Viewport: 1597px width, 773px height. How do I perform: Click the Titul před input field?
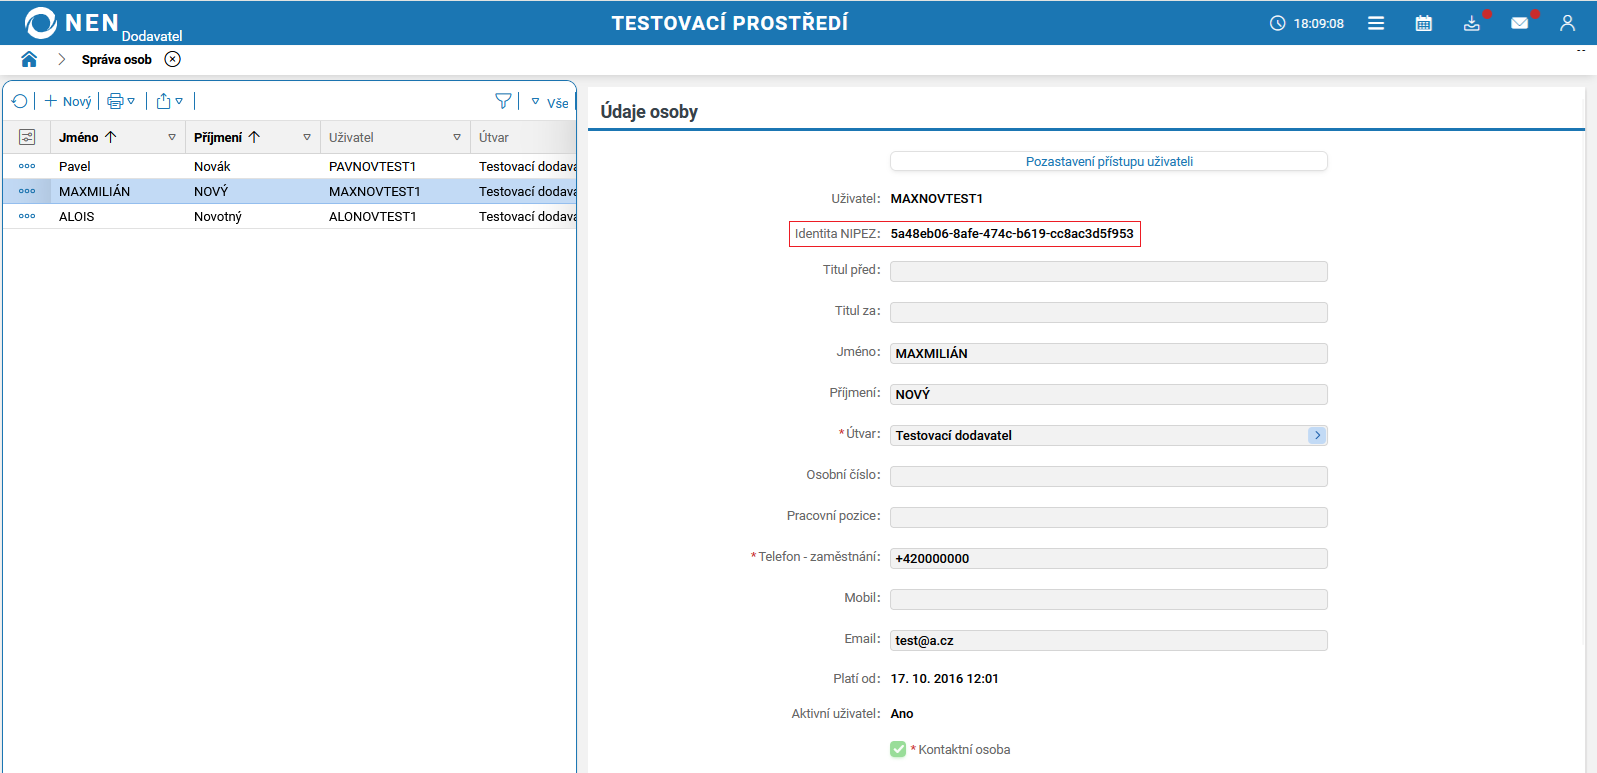point(1109,271)
